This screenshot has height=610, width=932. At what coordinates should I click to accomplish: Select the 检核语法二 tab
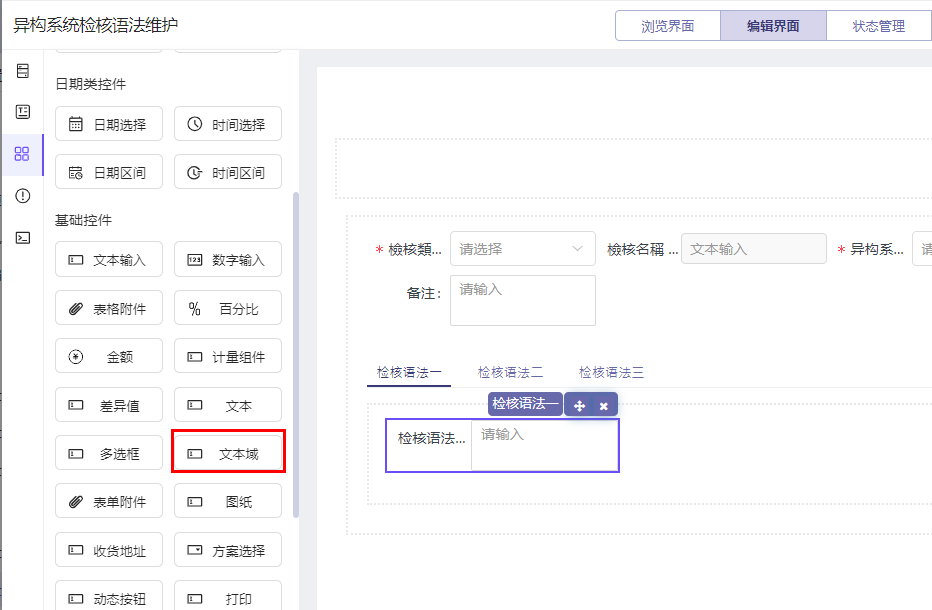click(x=511, y=372)
